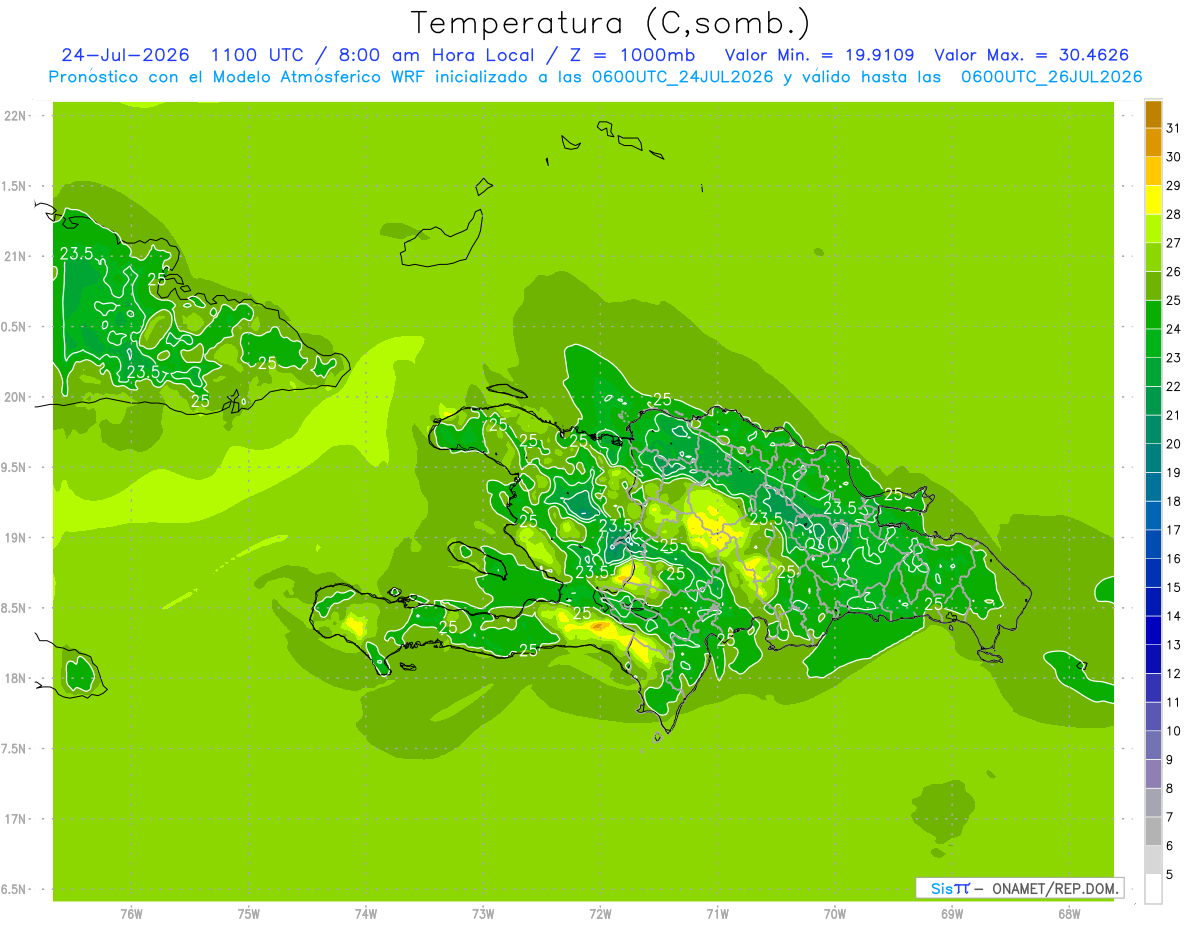This screenshot has width=1200, height=927.
Task: Click the "8" color bar label
Action: click(x=1170, y=788)
